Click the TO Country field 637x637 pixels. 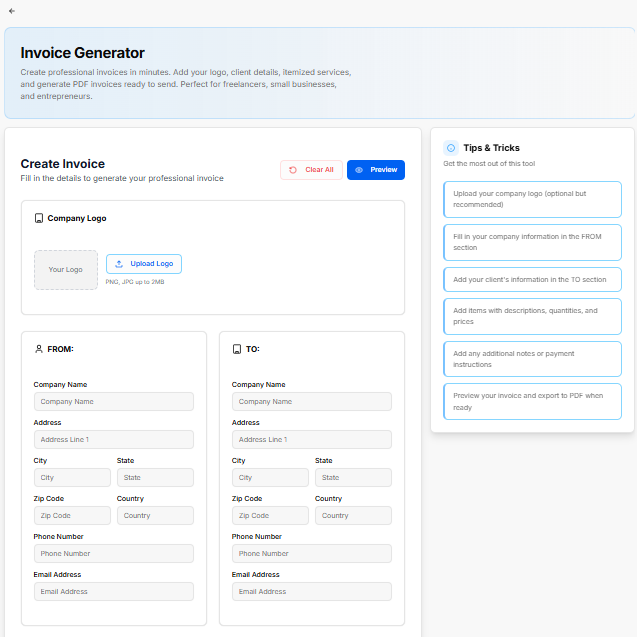pyautogui.click(x=353, y=516)
